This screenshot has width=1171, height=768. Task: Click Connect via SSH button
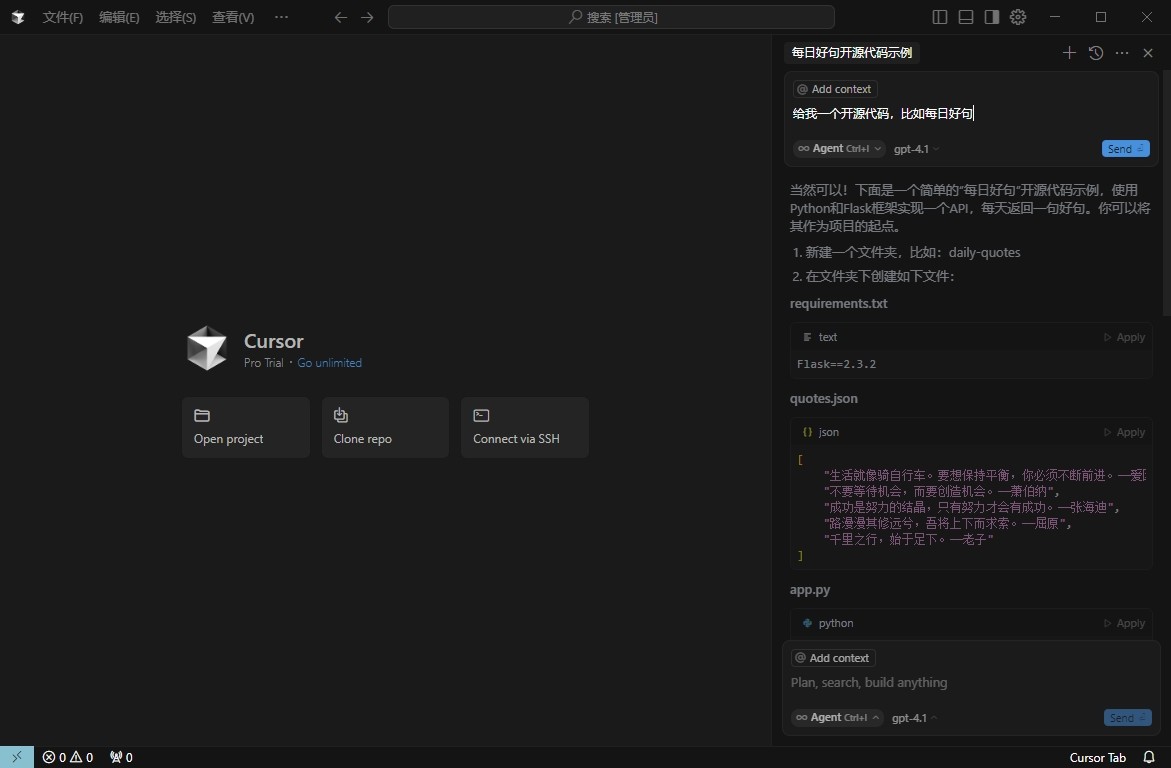525,427
